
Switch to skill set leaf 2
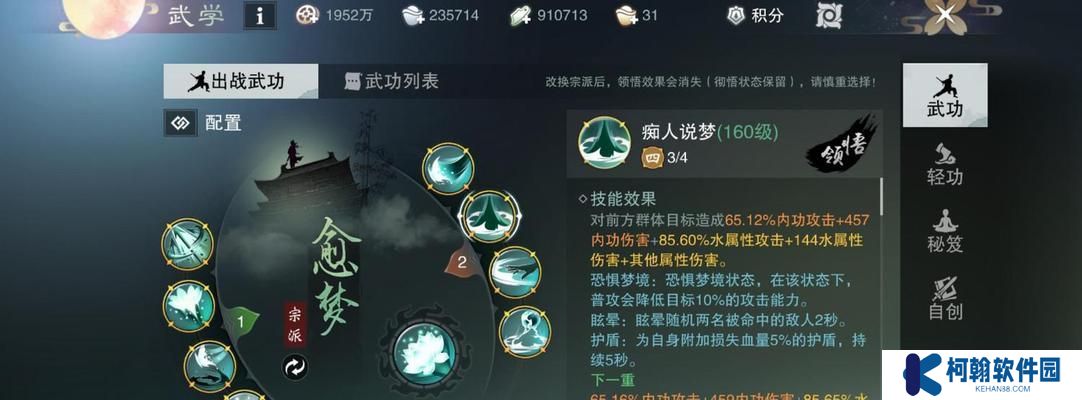coord(462,262)
